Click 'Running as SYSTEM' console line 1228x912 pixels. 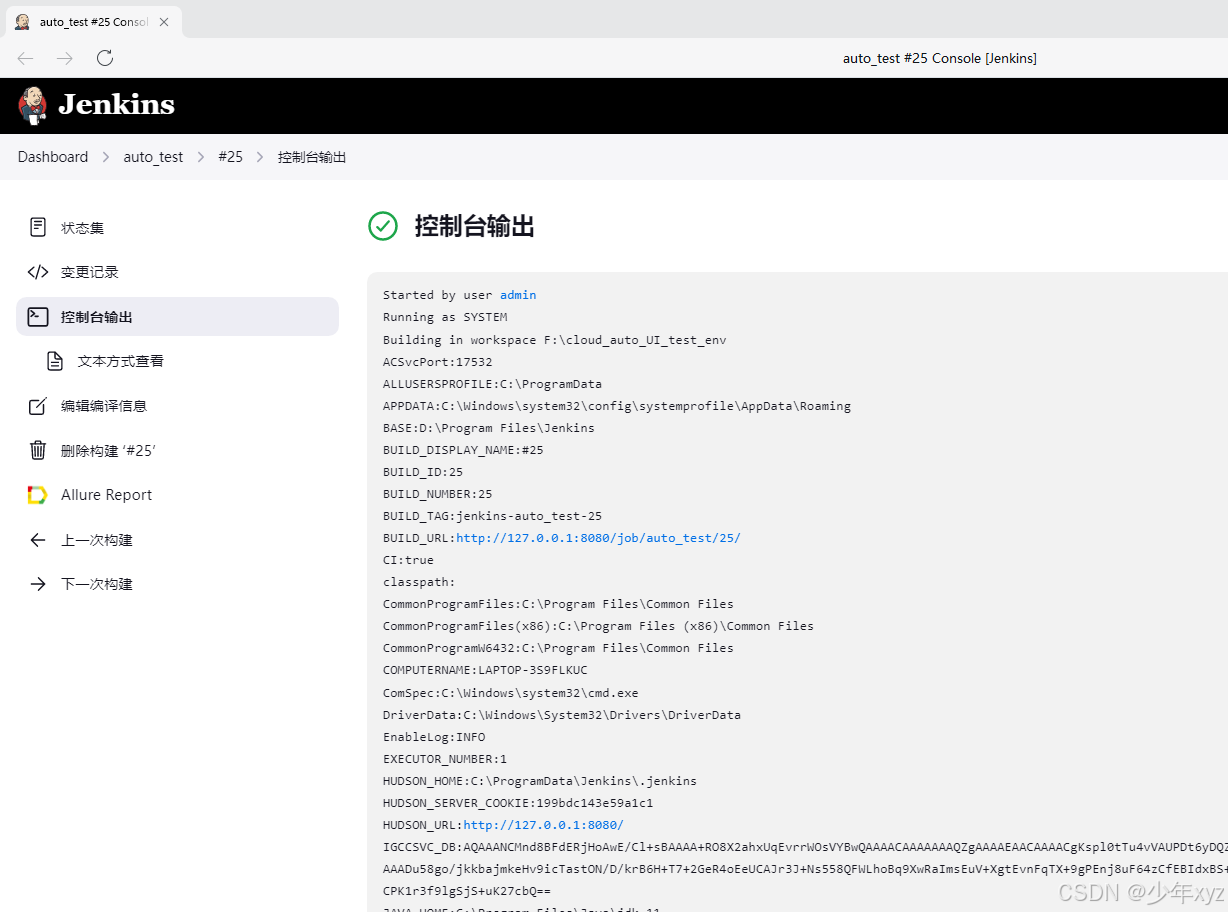445,317
